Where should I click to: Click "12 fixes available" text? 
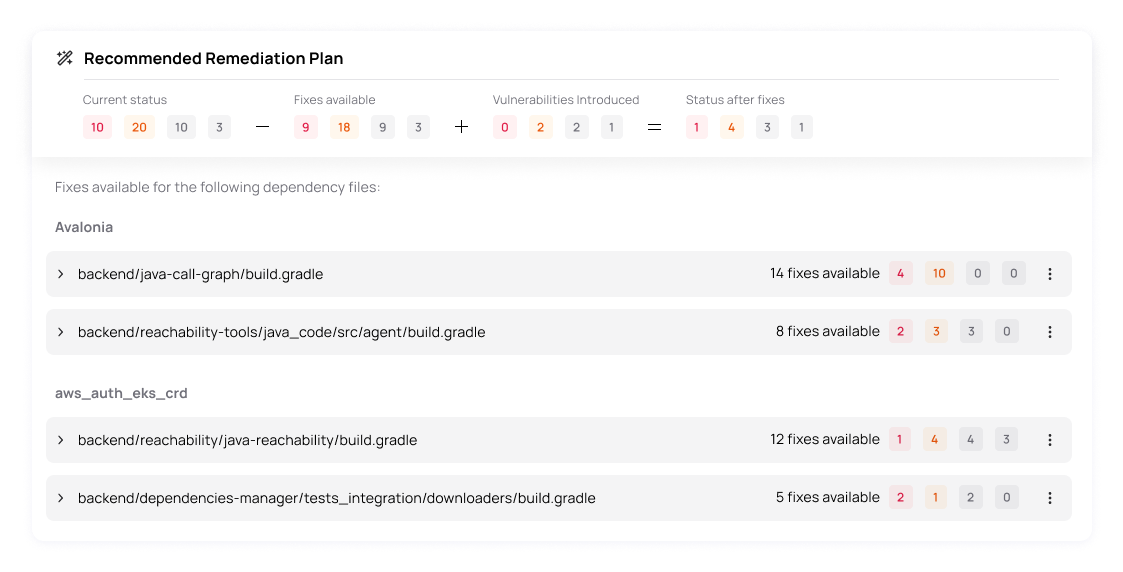[824, 440]
